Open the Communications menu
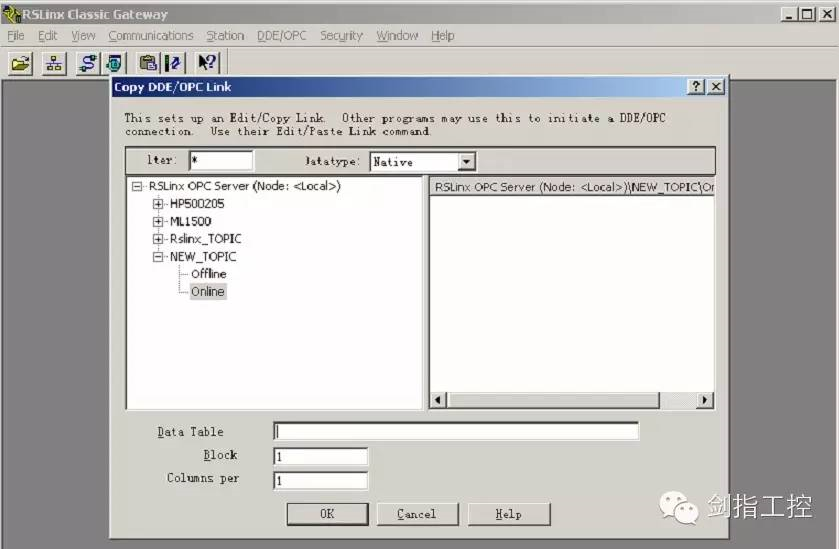Screen dimensions: 839x549 coord(150,36)
